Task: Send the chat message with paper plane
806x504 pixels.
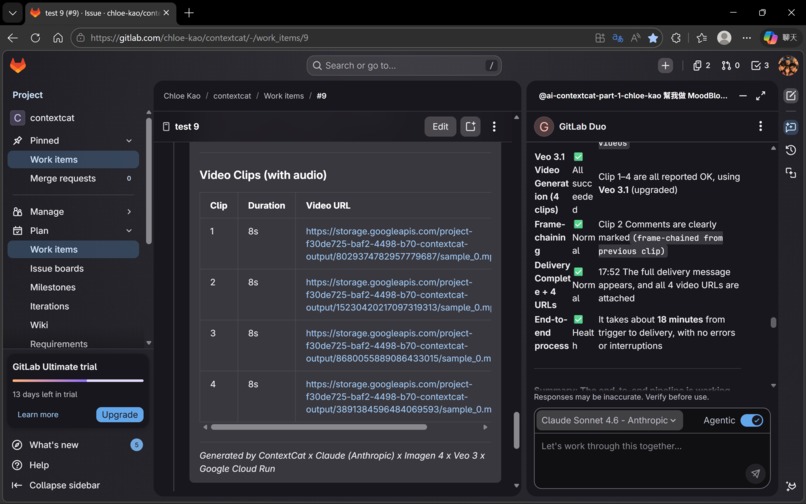Action: tap(755, 474)
